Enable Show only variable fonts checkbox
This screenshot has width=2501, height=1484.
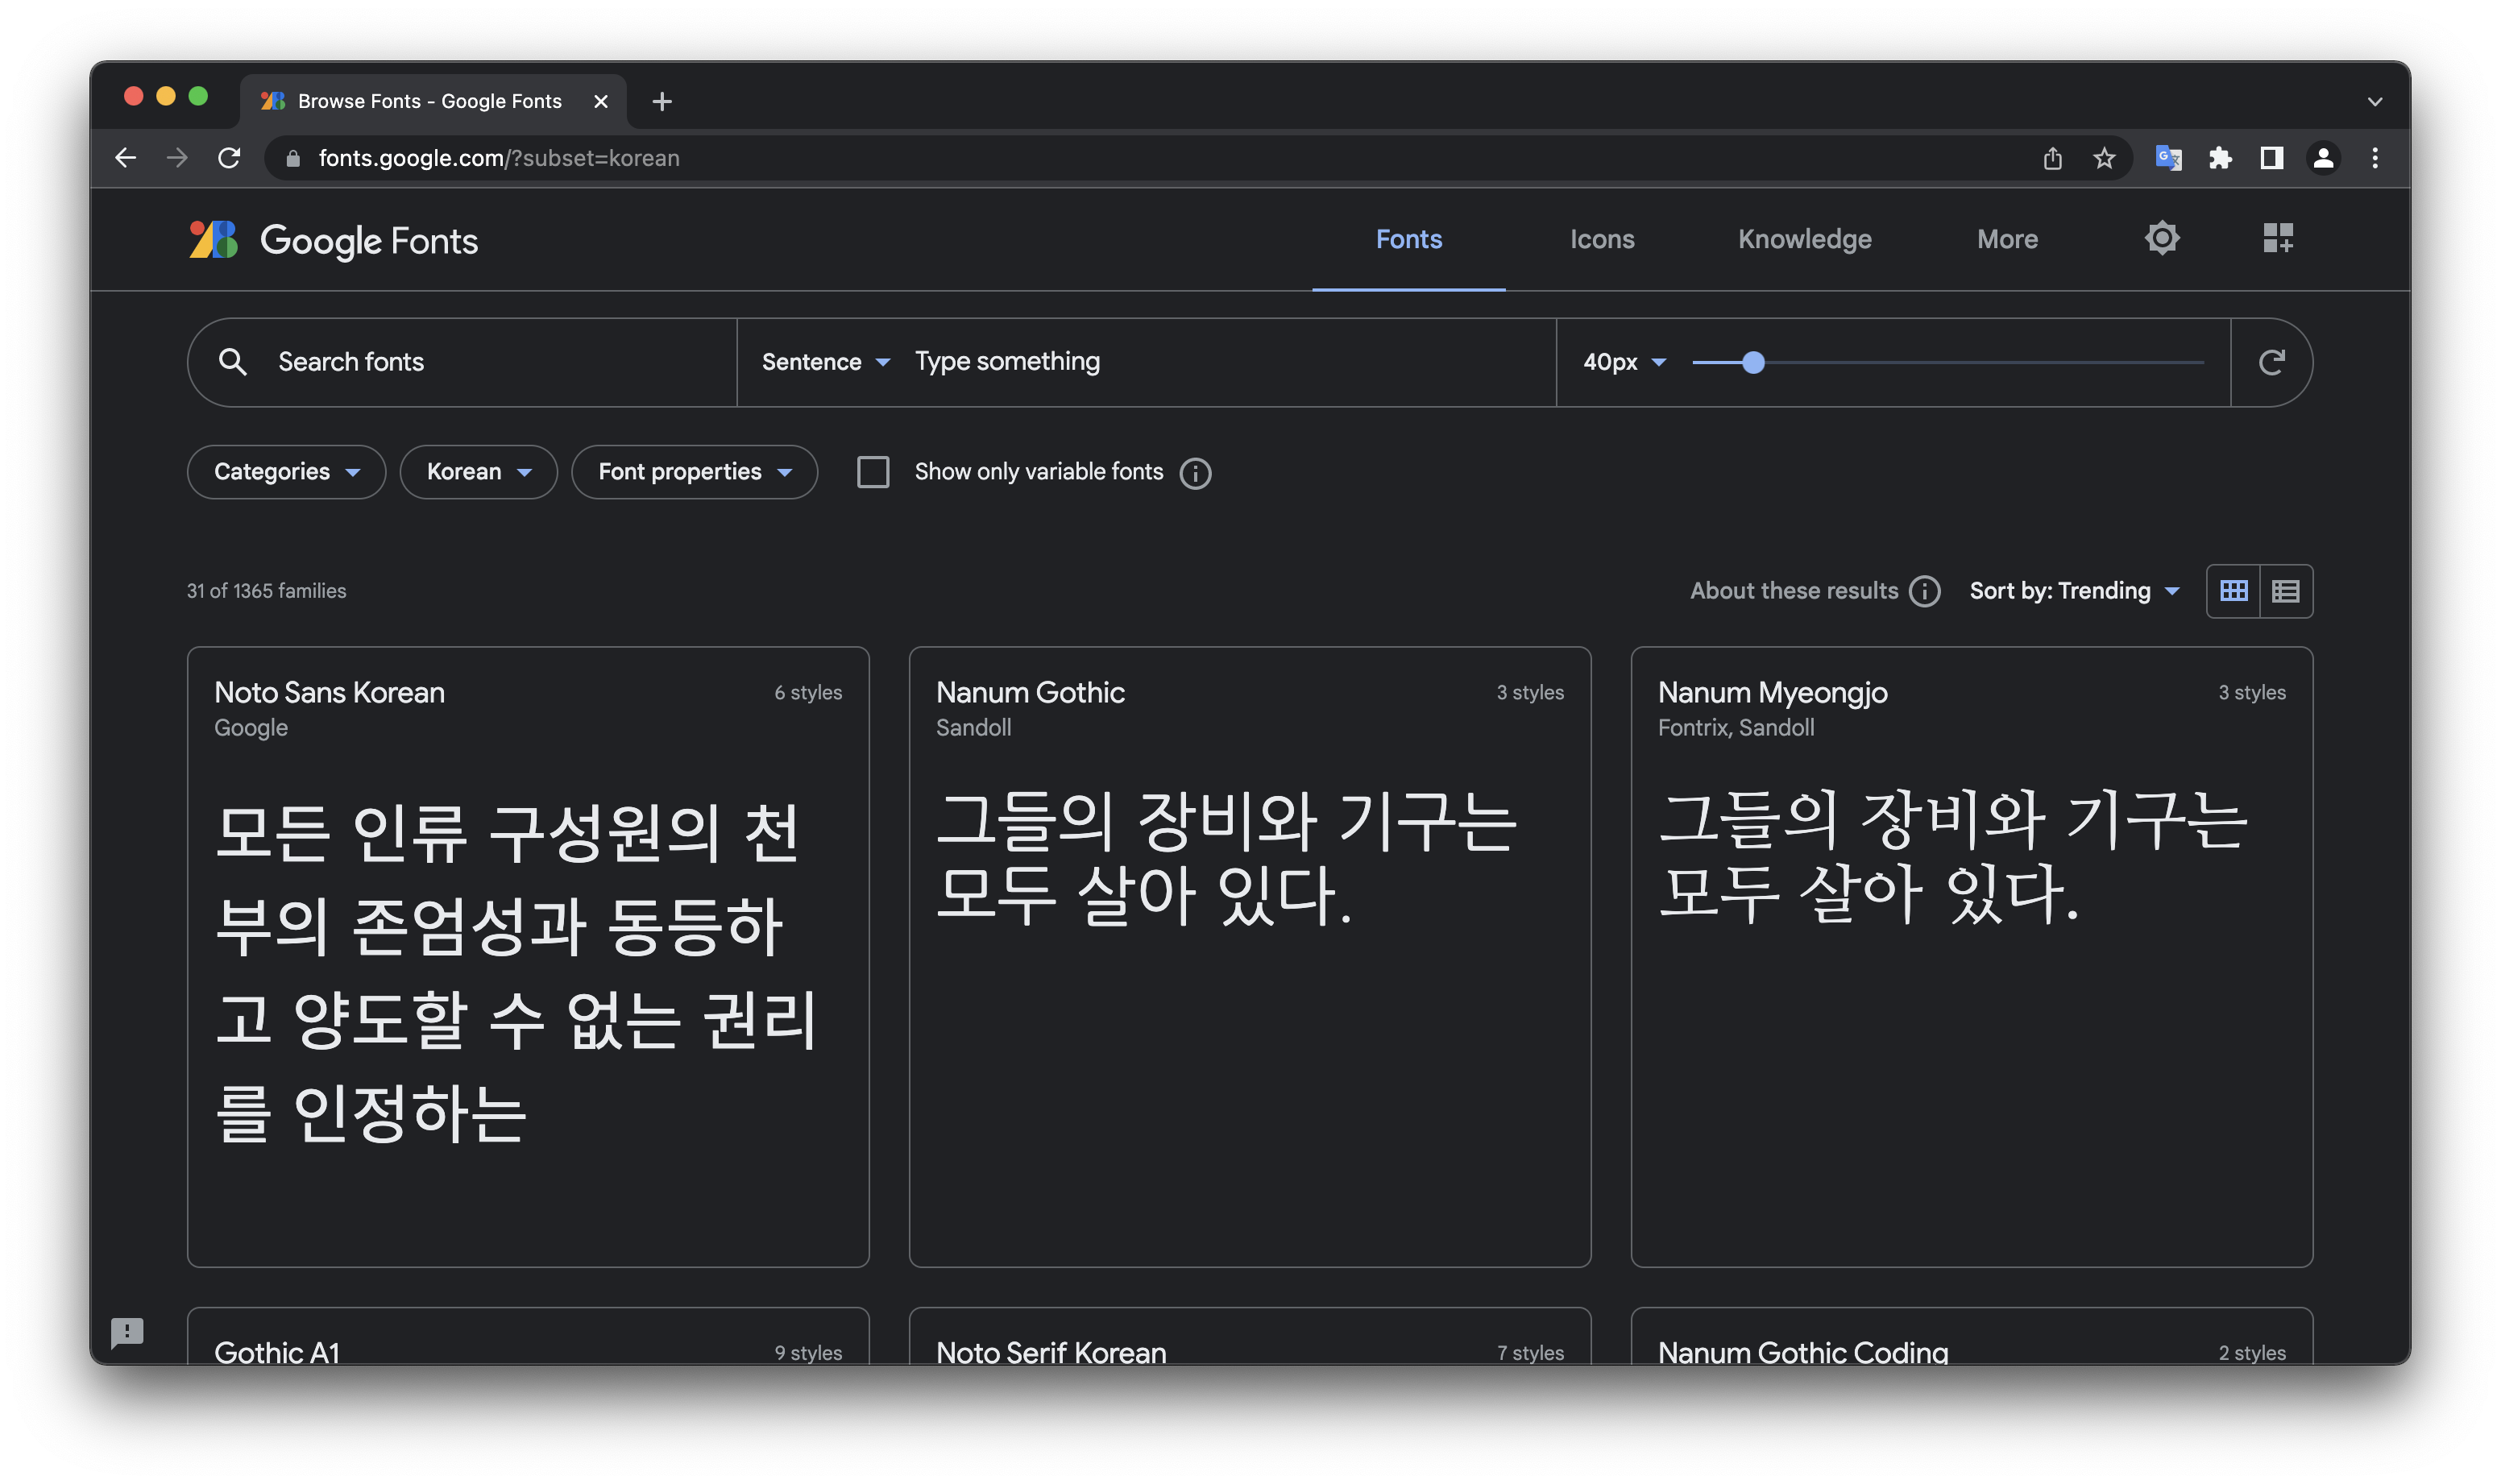(873, 472)
